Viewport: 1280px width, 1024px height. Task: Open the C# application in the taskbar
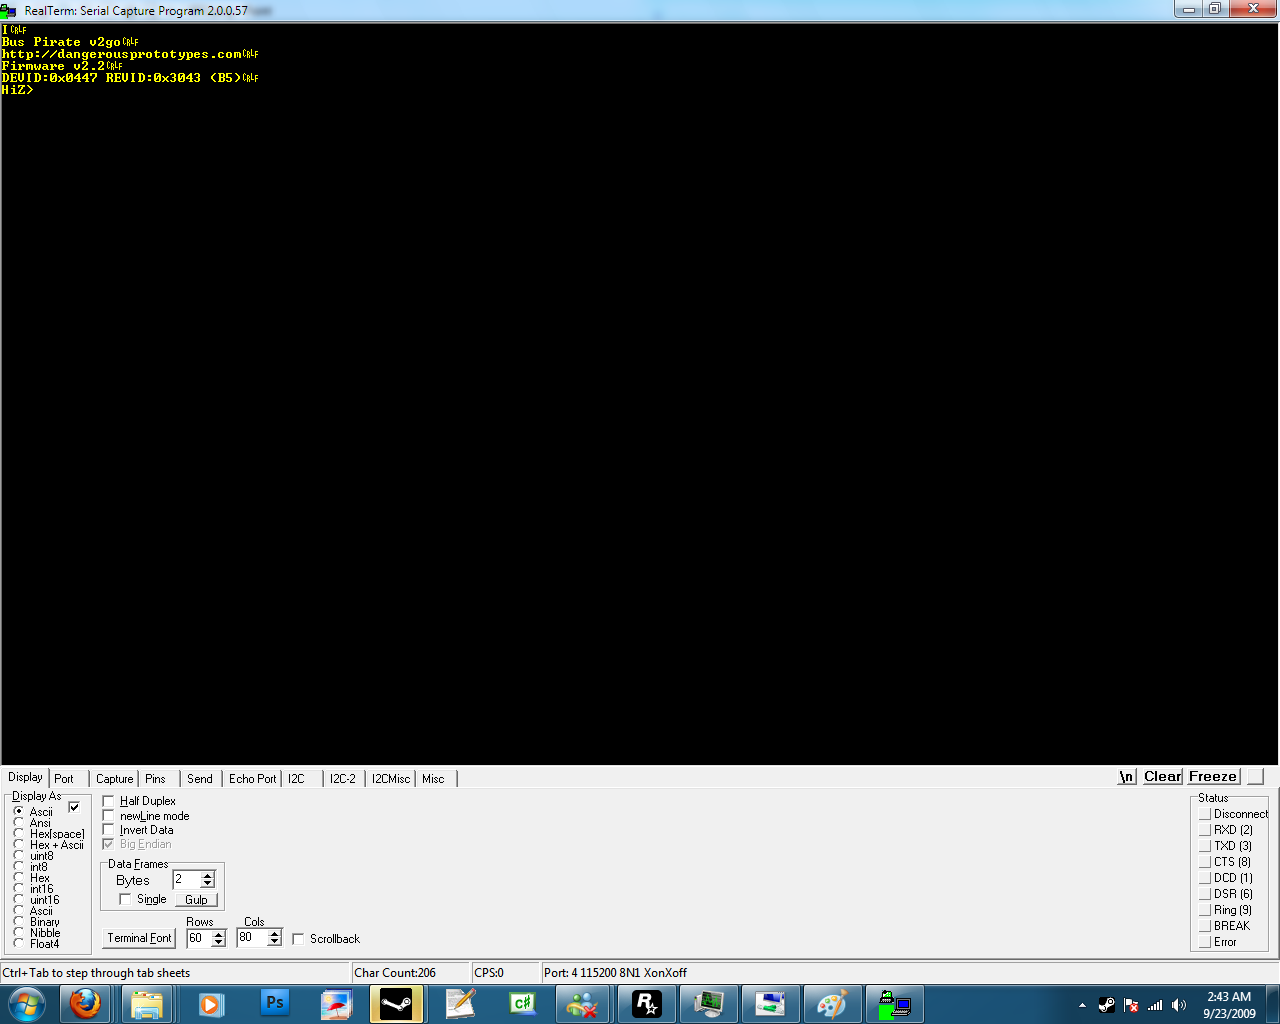click(522, 1003)
